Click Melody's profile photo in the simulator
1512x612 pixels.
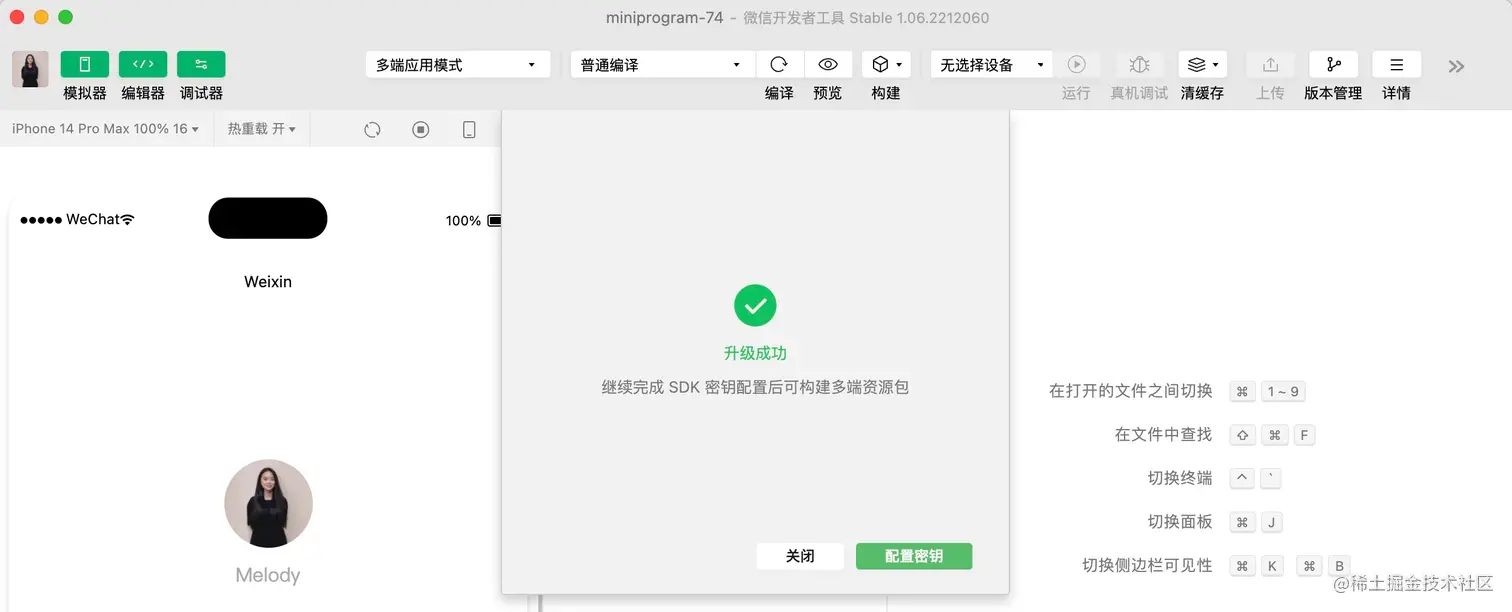(268, 503)
